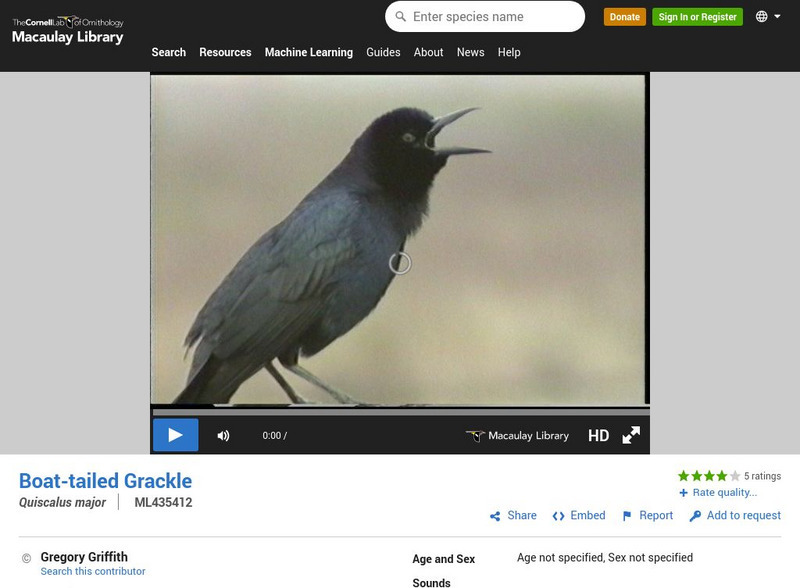Play the Boat-tailed Grackle video

pos(176,435)
